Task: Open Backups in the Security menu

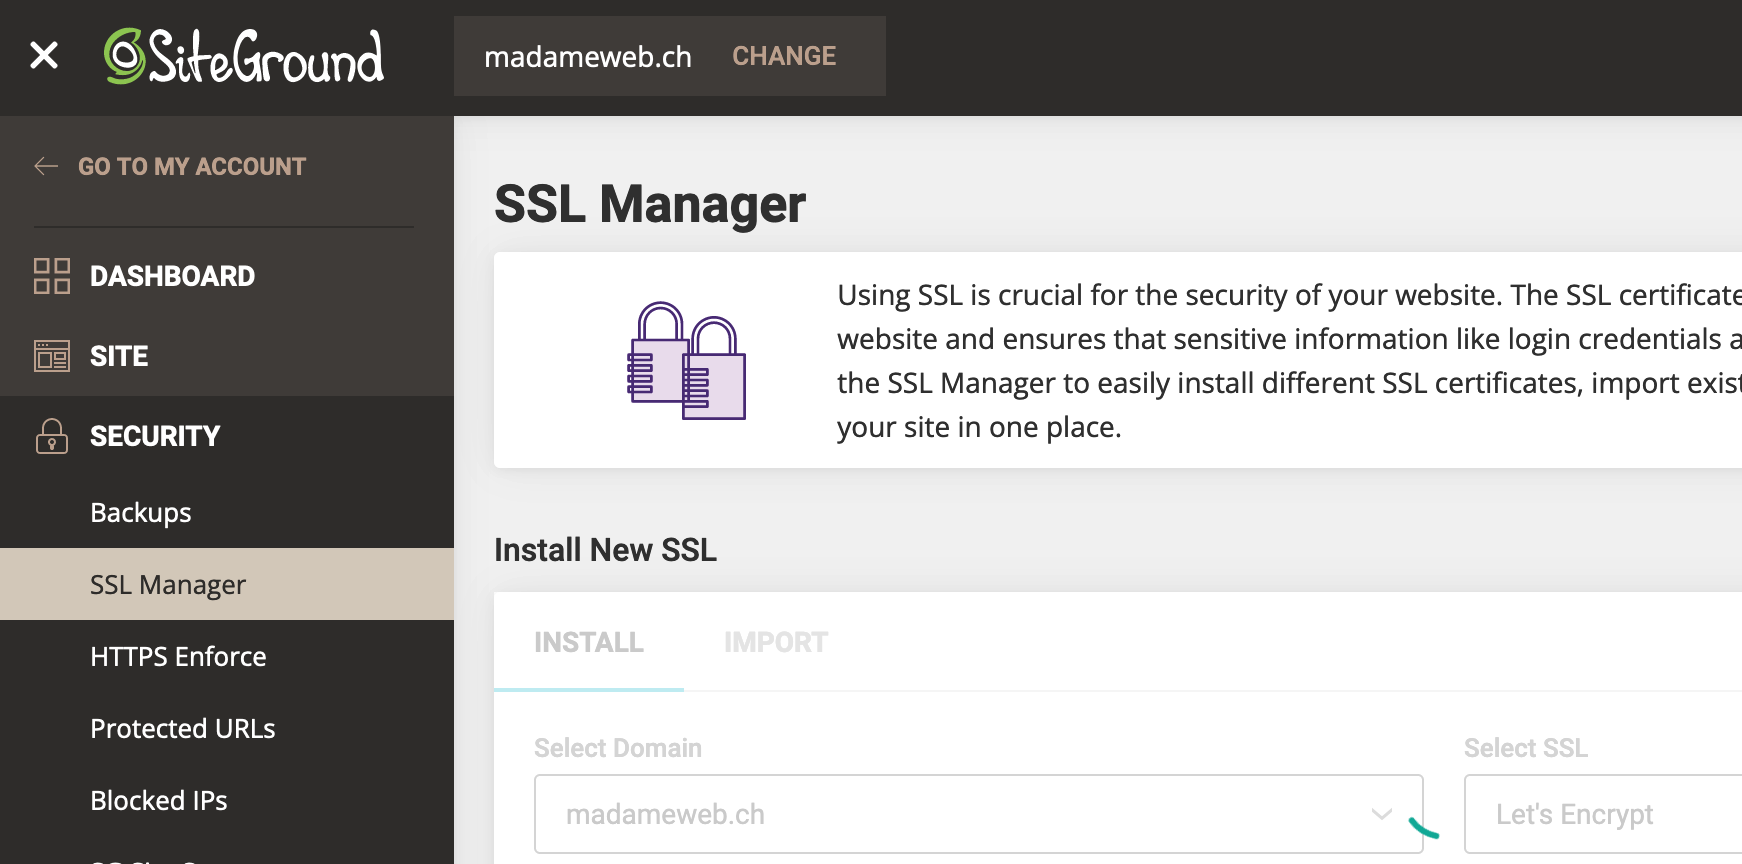Action: [x=141, y=512]
